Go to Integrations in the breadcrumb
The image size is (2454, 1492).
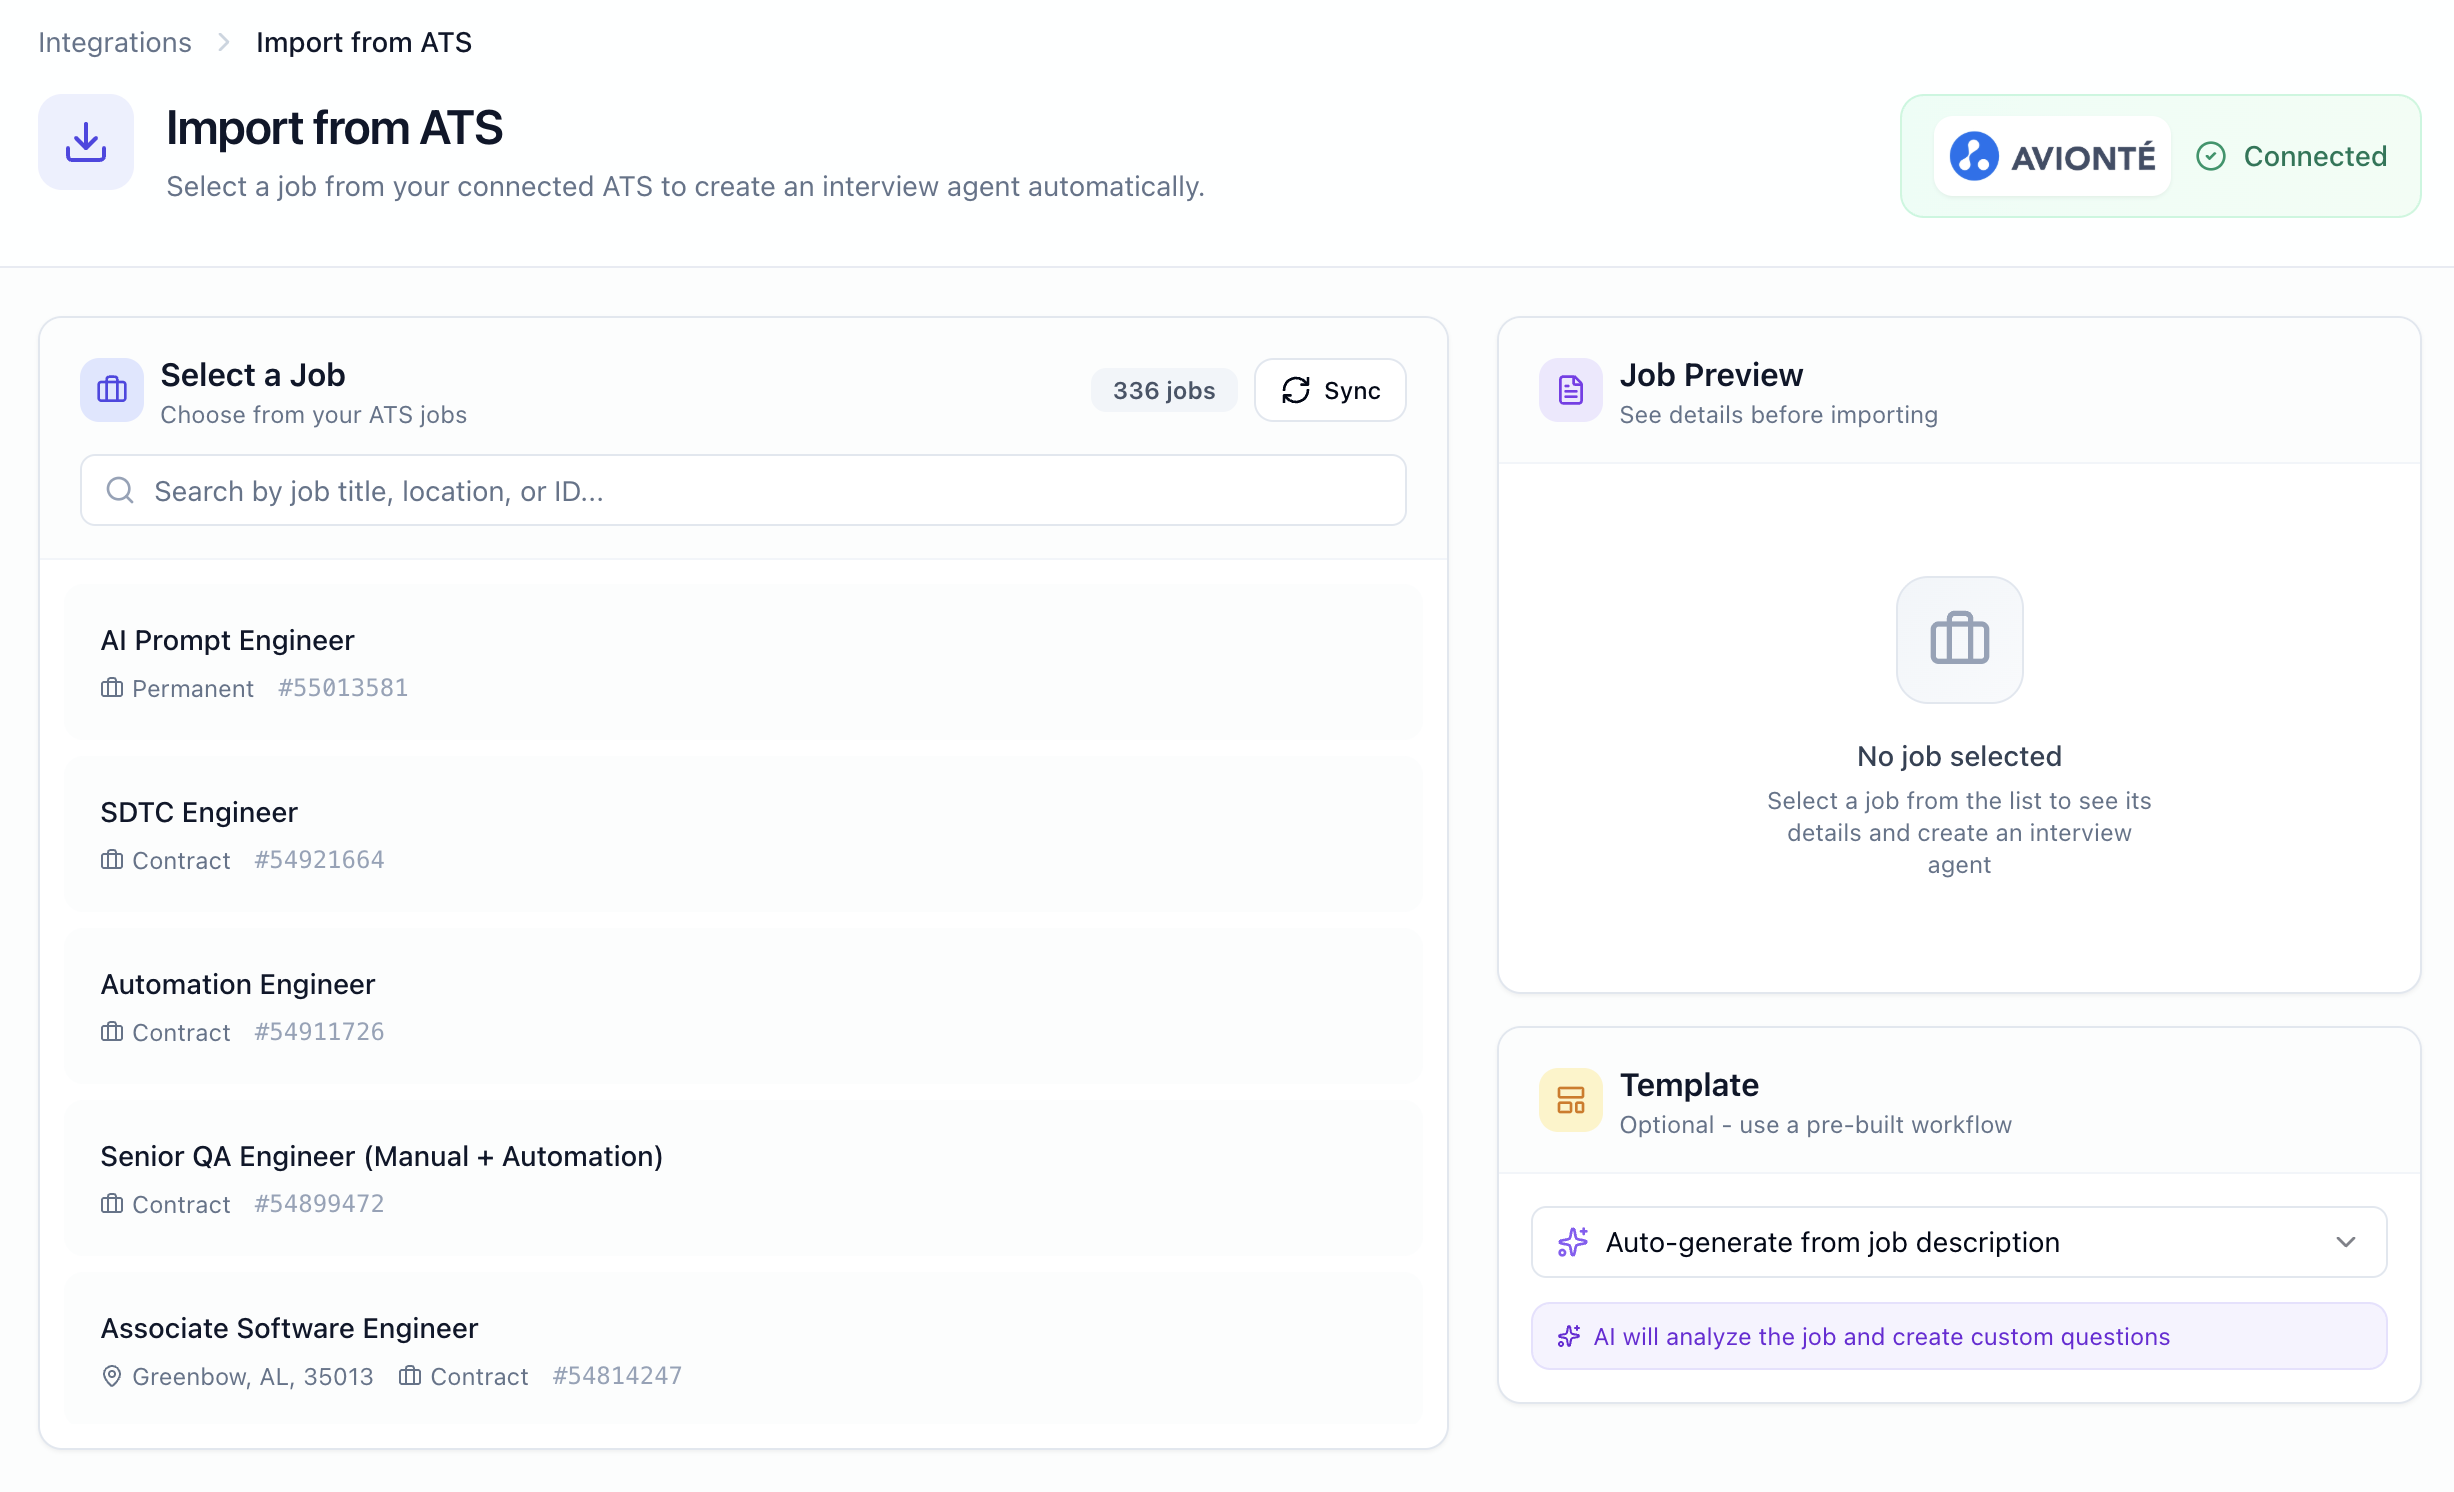pos(114,42)
